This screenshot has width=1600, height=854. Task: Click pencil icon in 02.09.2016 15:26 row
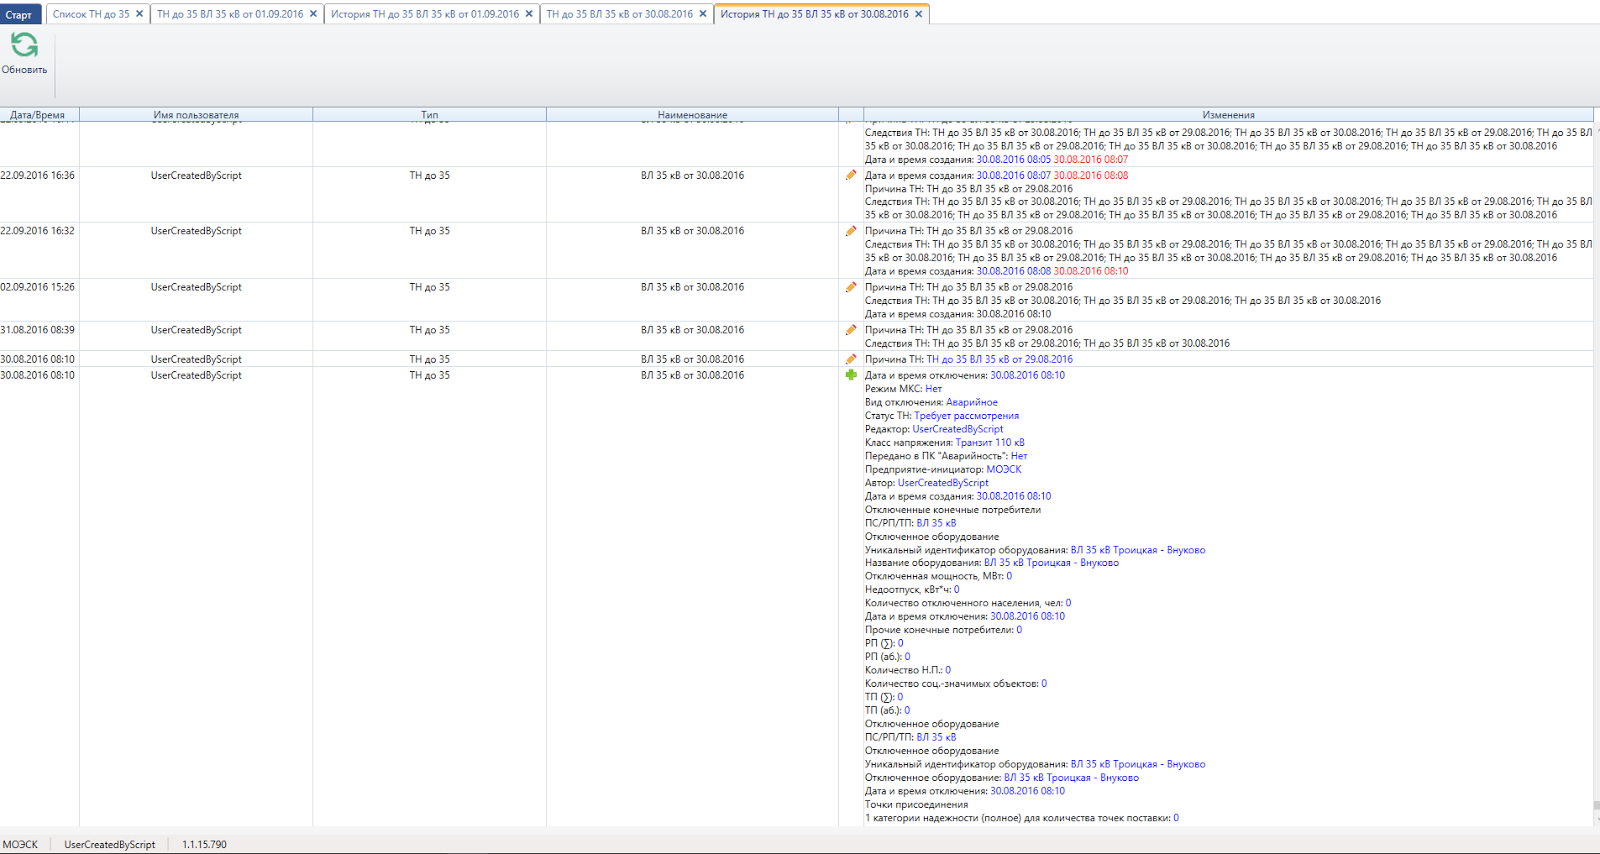click(x=851, y=287)
